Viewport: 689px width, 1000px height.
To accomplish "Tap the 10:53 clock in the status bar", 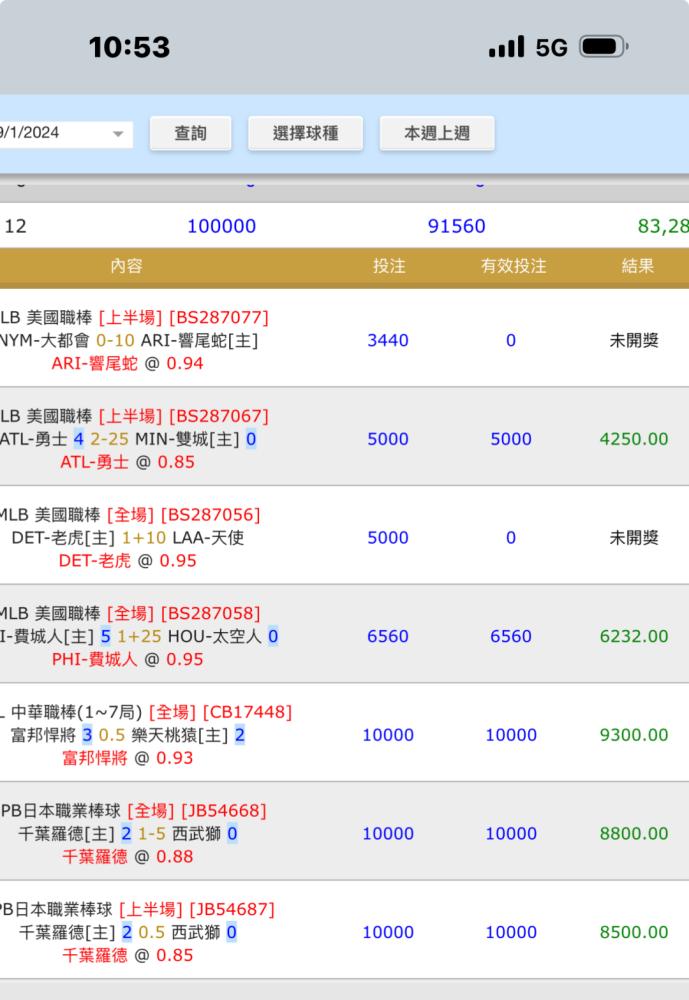I will coord(130,47).
